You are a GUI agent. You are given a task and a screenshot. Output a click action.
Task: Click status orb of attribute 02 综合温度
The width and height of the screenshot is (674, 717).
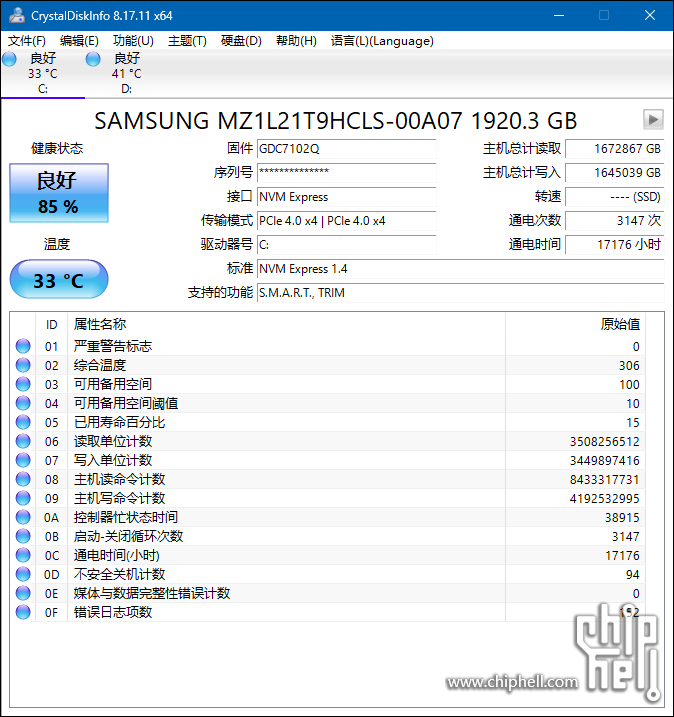23,365
